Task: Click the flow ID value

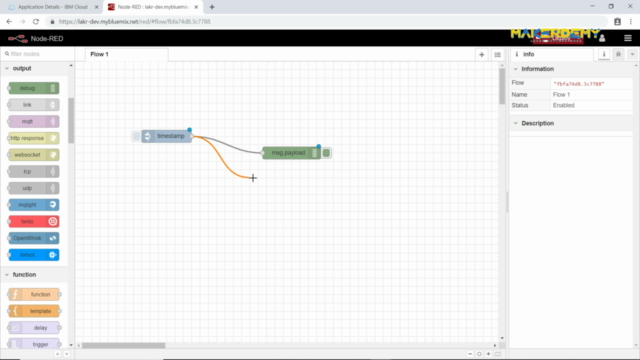Action: (578, 84)
